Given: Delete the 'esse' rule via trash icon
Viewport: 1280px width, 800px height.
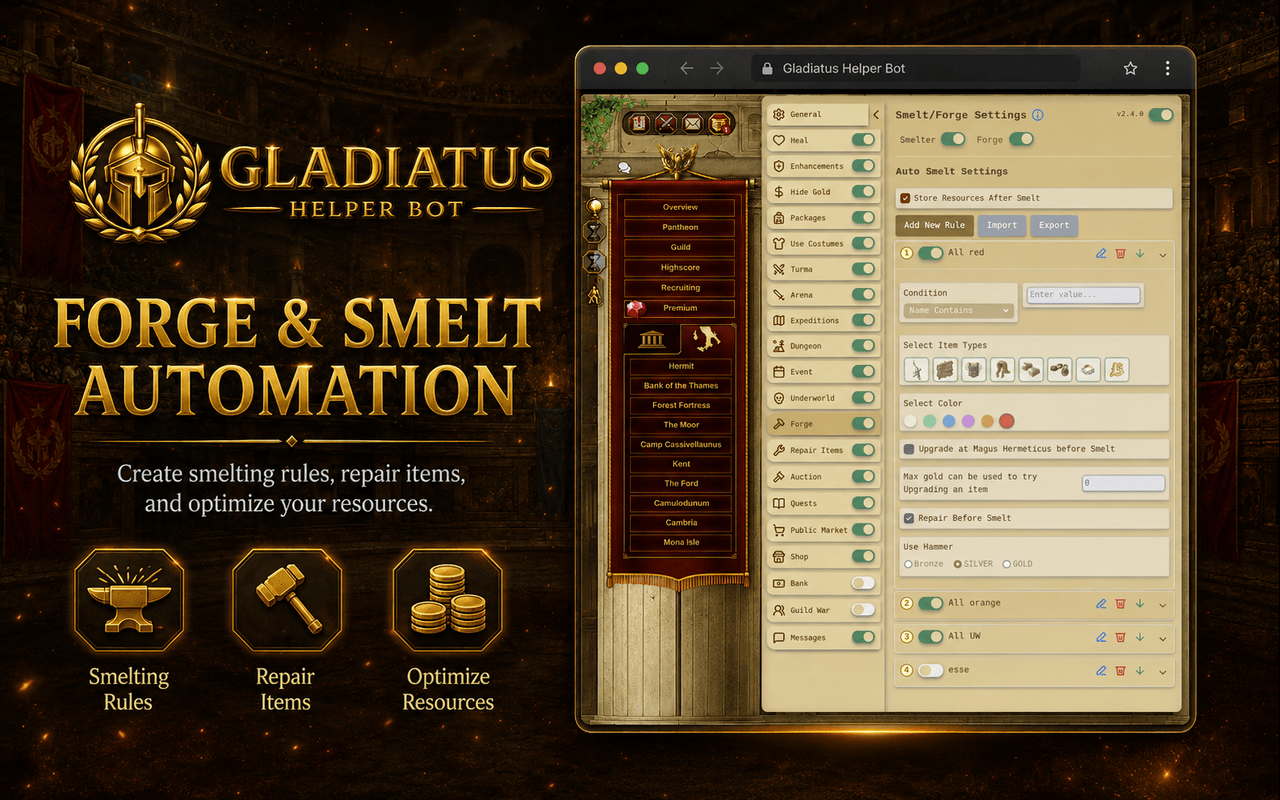Looking at the screenshot, I should [1120, 671].
